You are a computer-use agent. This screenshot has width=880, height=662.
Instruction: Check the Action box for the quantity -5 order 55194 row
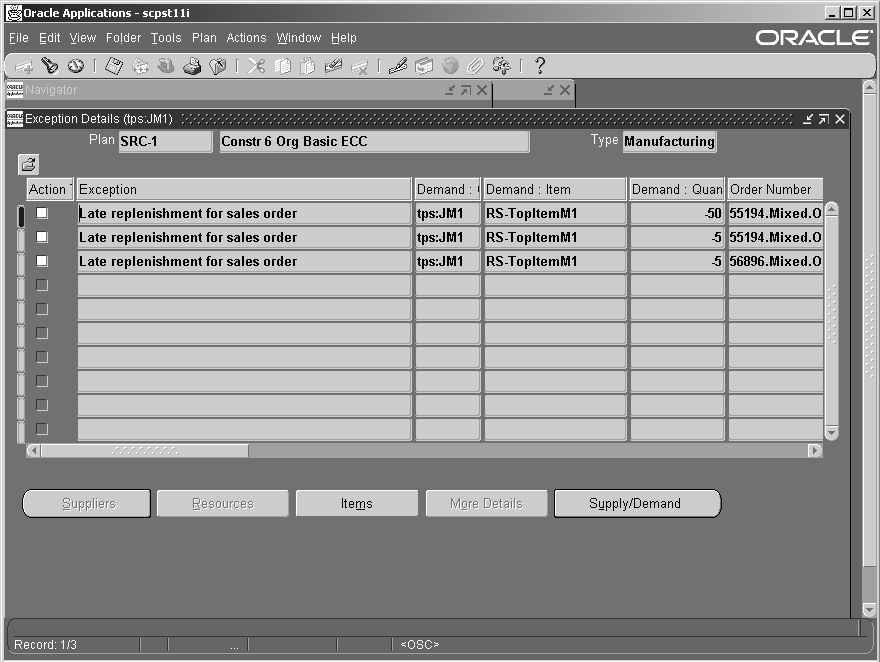click(42, 237)
